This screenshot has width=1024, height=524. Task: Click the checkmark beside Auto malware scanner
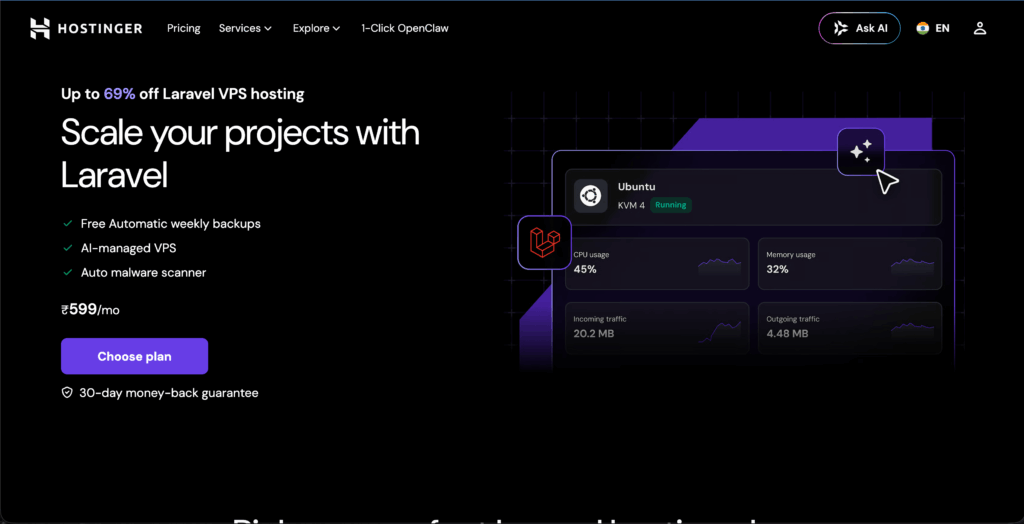67,272
